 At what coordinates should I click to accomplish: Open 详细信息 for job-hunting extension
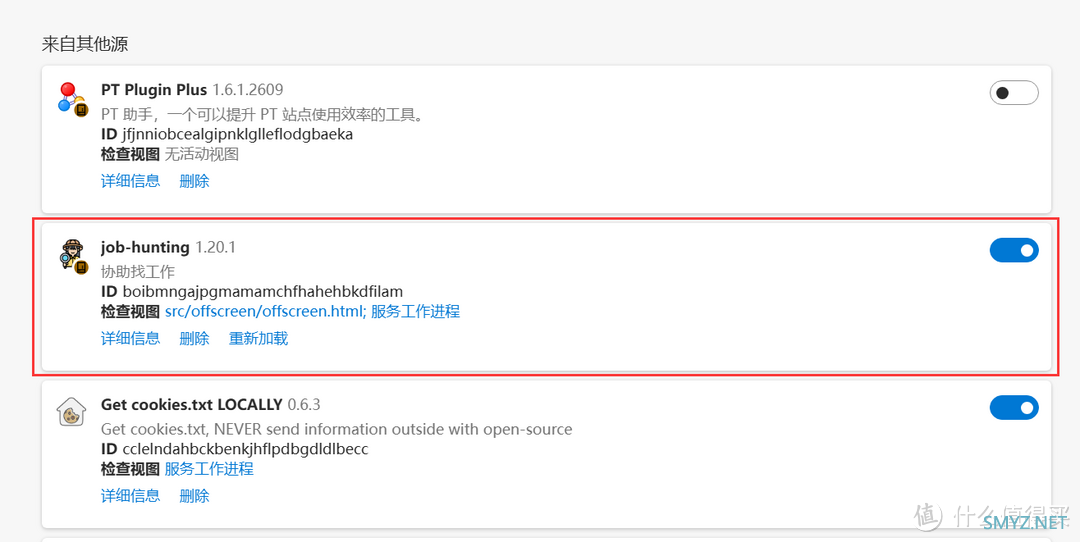130,338
